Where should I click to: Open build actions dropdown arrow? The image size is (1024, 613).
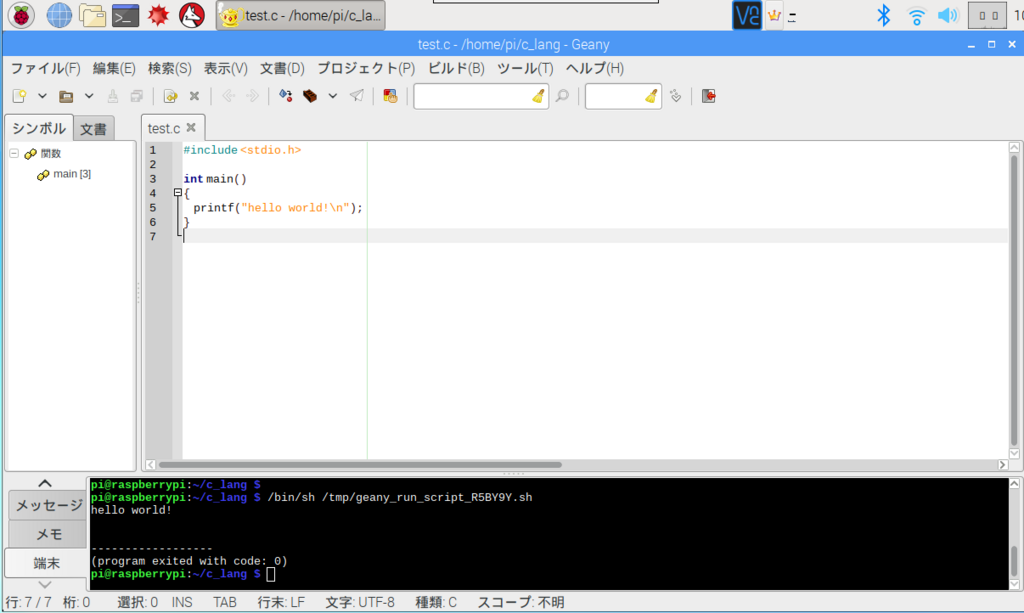[x=332, y=97]
